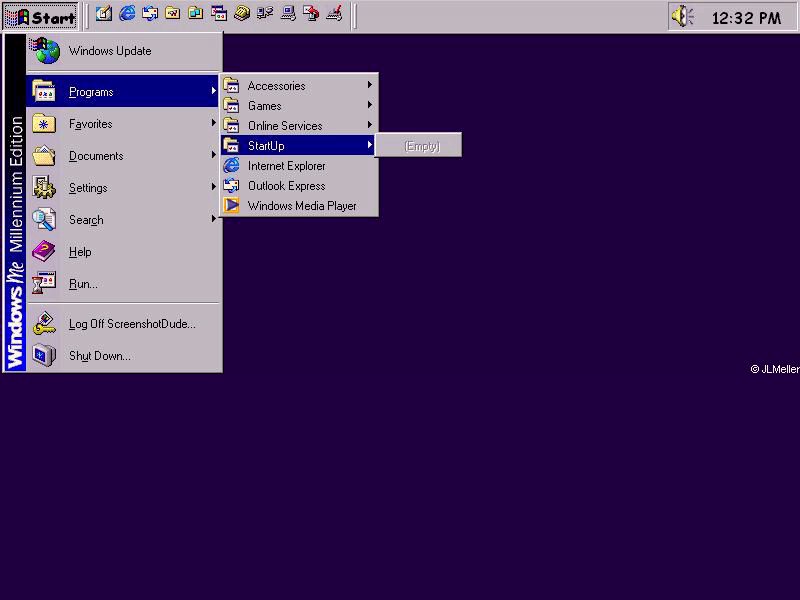
Task: Open the folder with blue windows quick launch icon
Action: coord(196,14)
